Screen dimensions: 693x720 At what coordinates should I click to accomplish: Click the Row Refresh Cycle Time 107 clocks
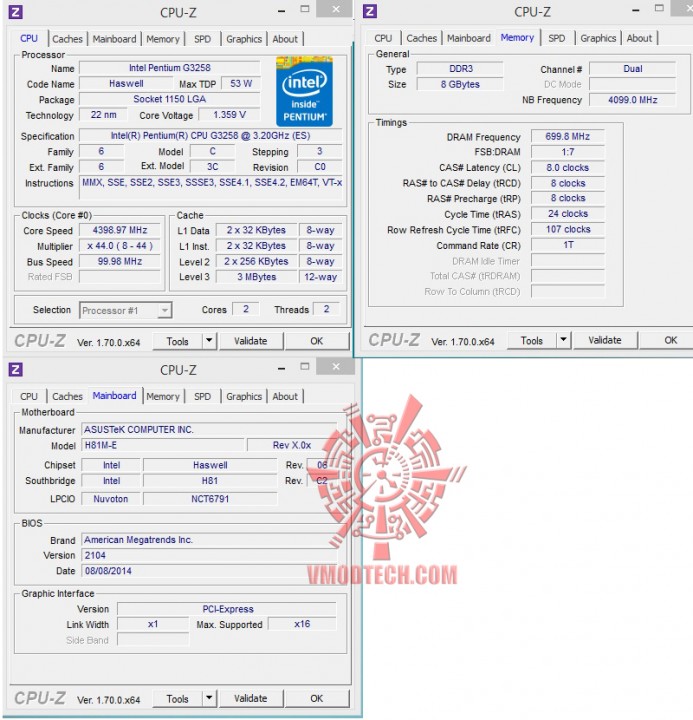point(568,229)
